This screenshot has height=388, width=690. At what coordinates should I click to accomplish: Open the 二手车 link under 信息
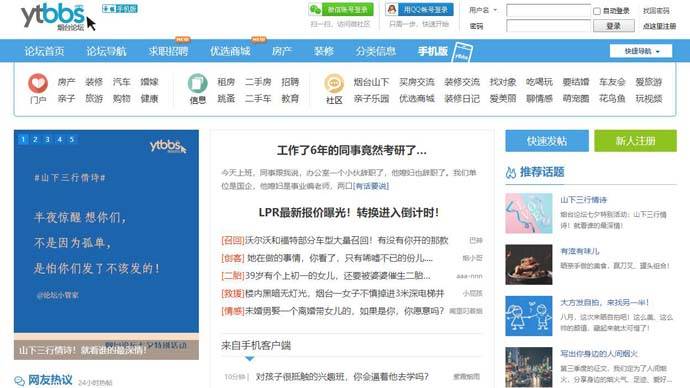click(x=258, y=99)
